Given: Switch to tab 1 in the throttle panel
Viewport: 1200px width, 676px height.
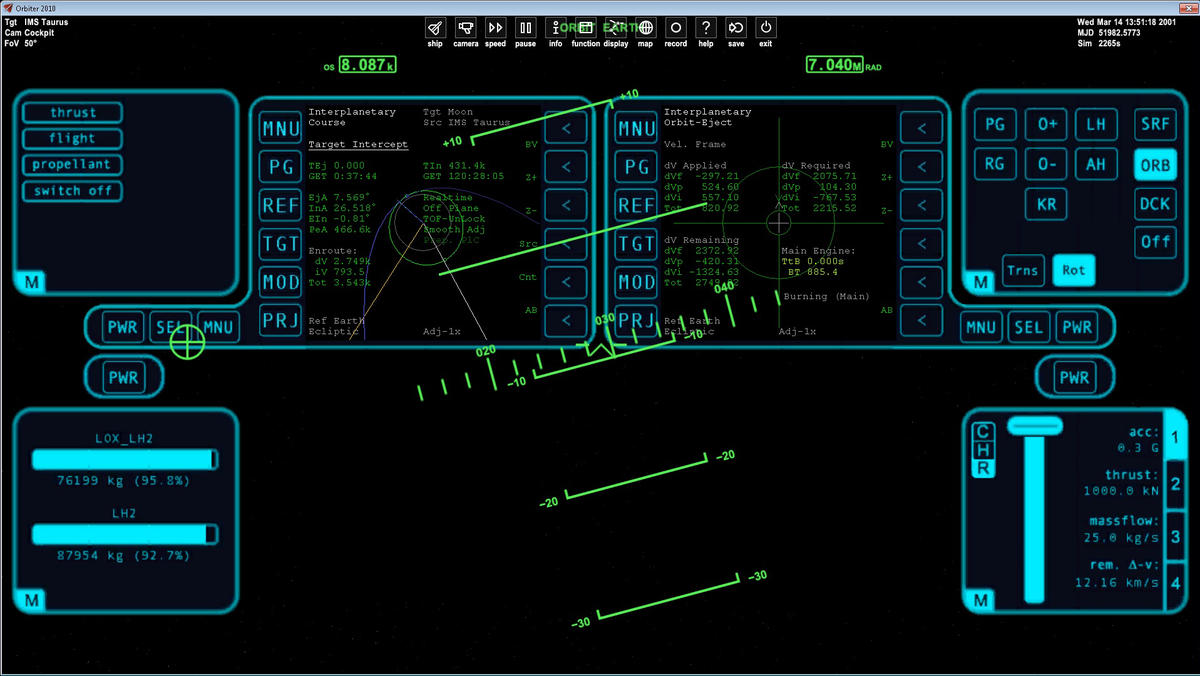Looking at the screenshot, I should coord(1175,437).
